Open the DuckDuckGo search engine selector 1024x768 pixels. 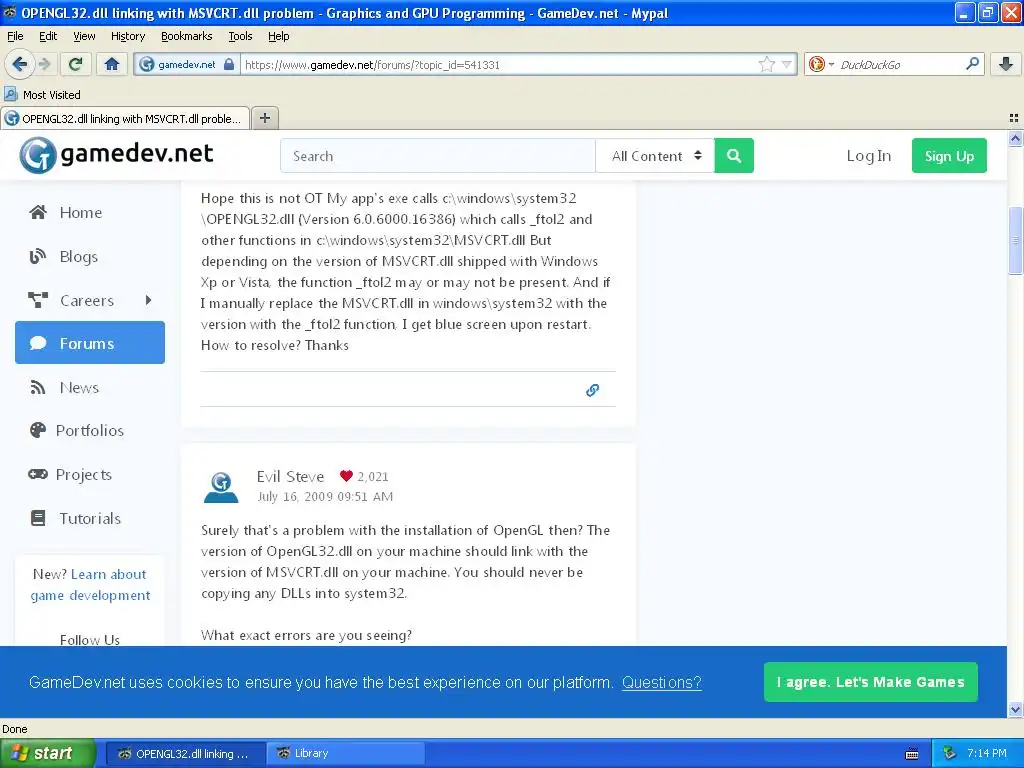point(820,64)
